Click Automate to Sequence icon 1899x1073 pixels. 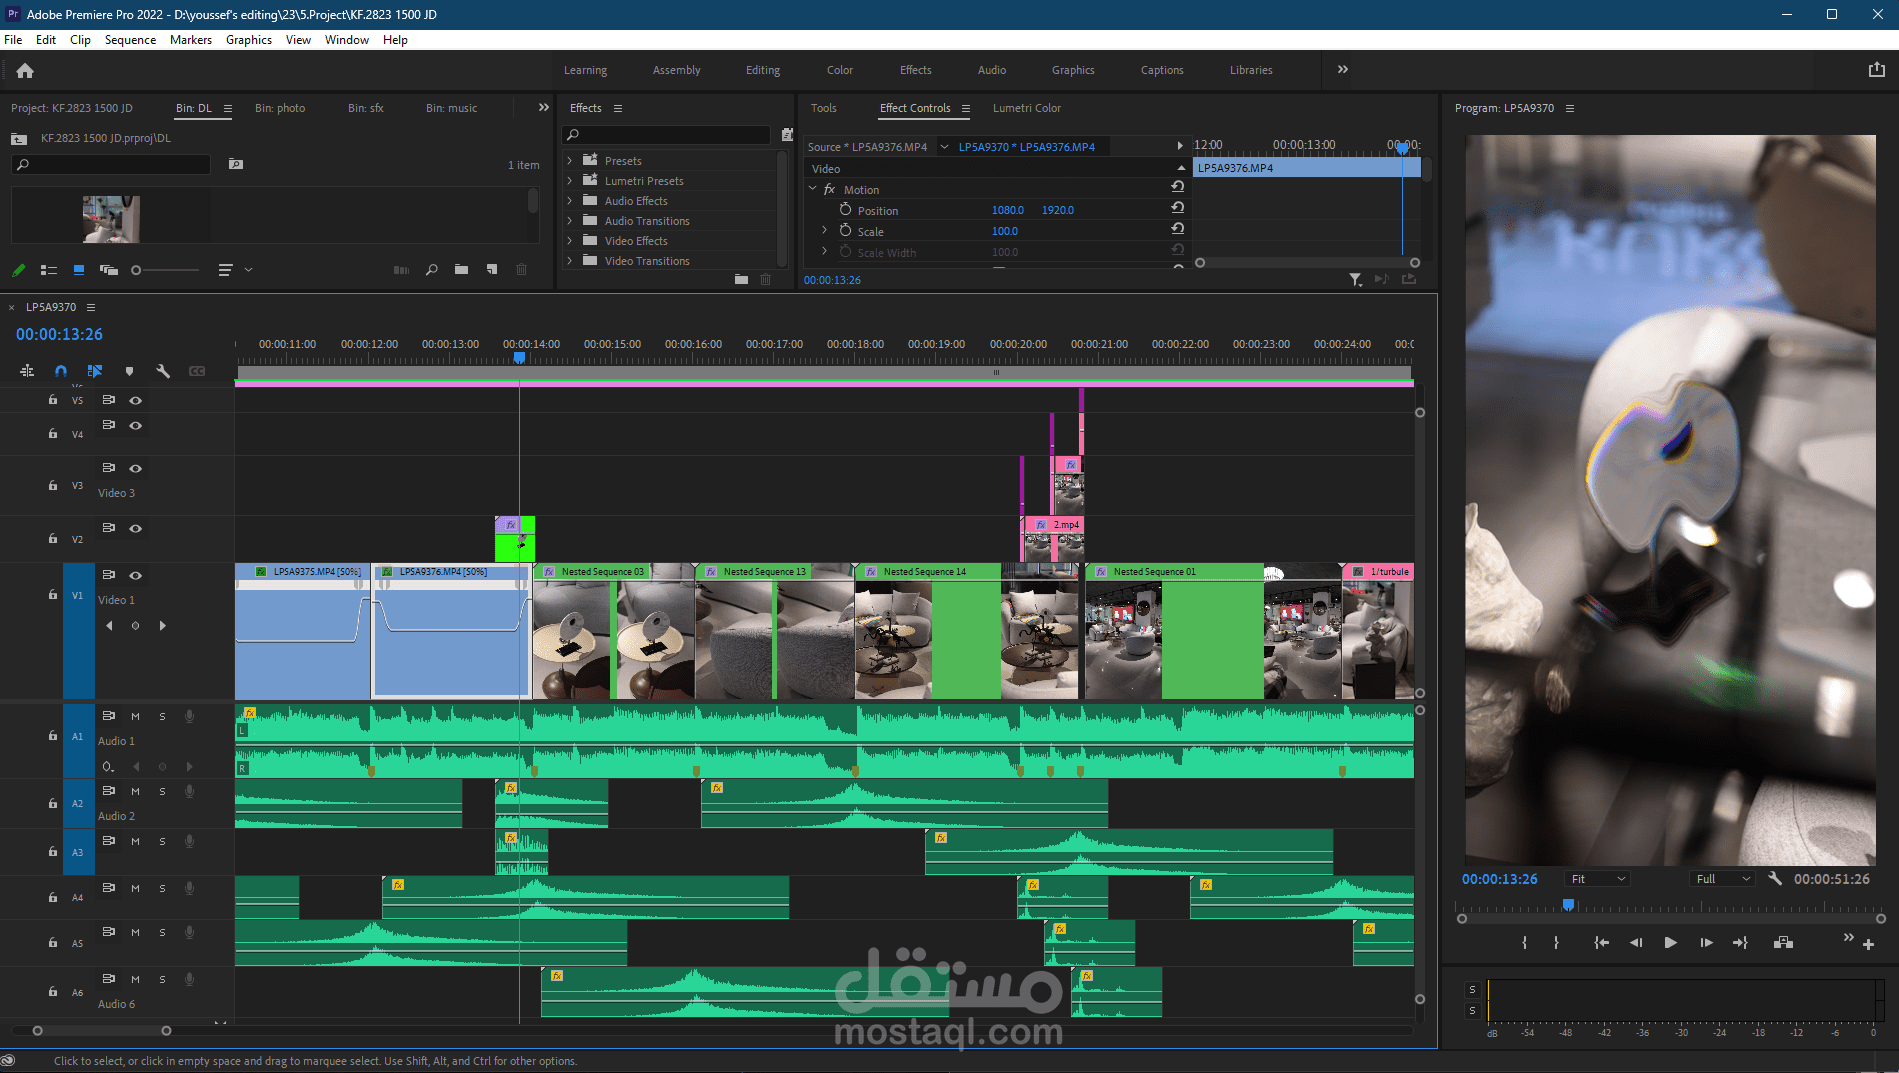coord(401,270)
